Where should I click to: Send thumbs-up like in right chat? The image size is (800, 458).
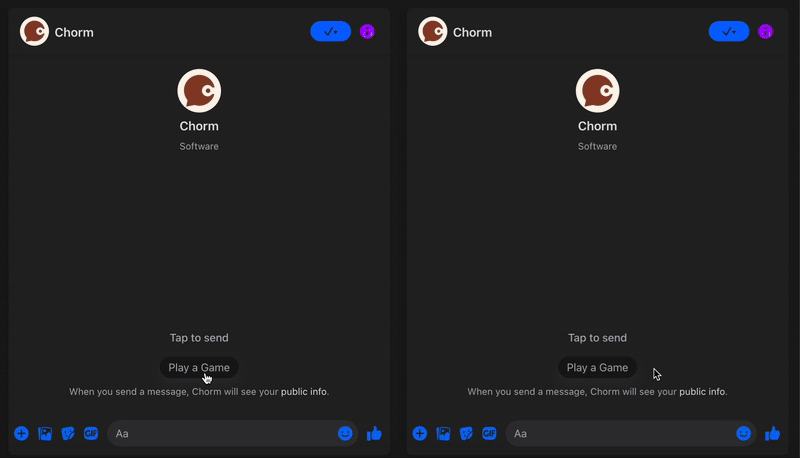coord(772,434)
